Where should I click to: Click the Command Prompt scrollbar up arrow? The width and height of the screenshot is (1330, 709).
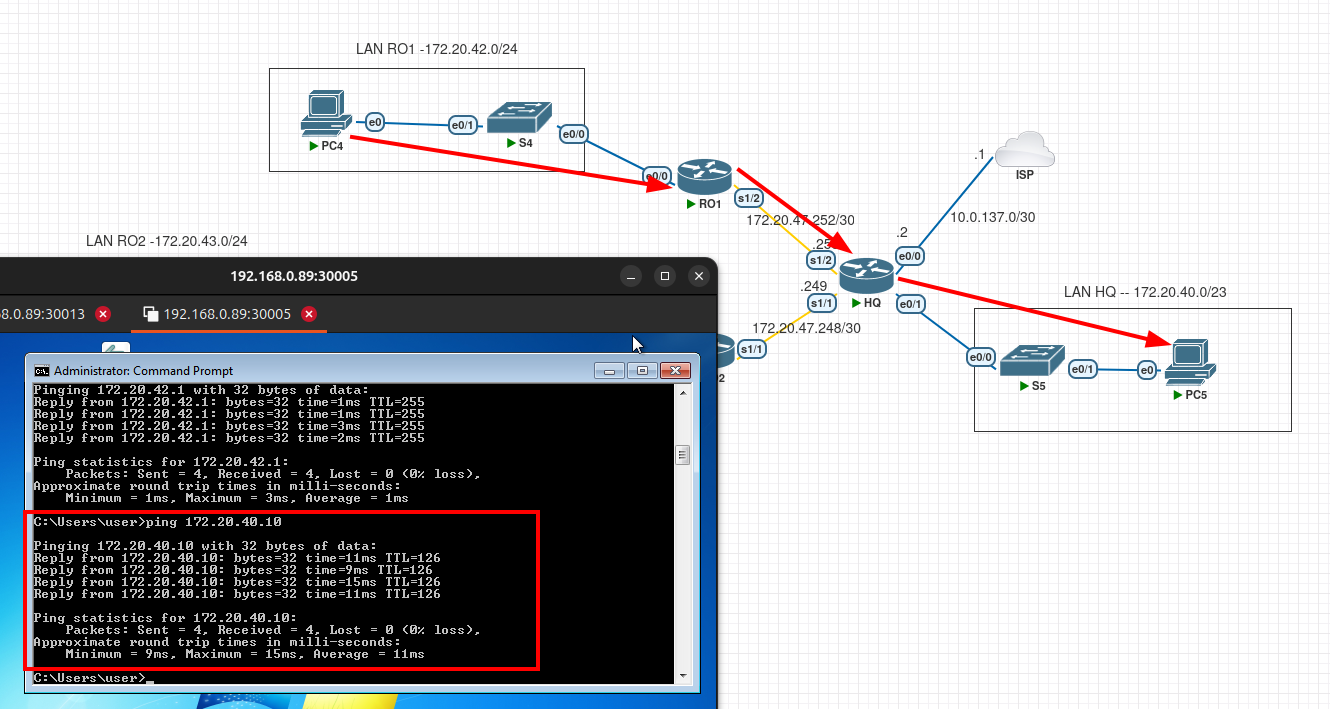(x=683, y=392)
